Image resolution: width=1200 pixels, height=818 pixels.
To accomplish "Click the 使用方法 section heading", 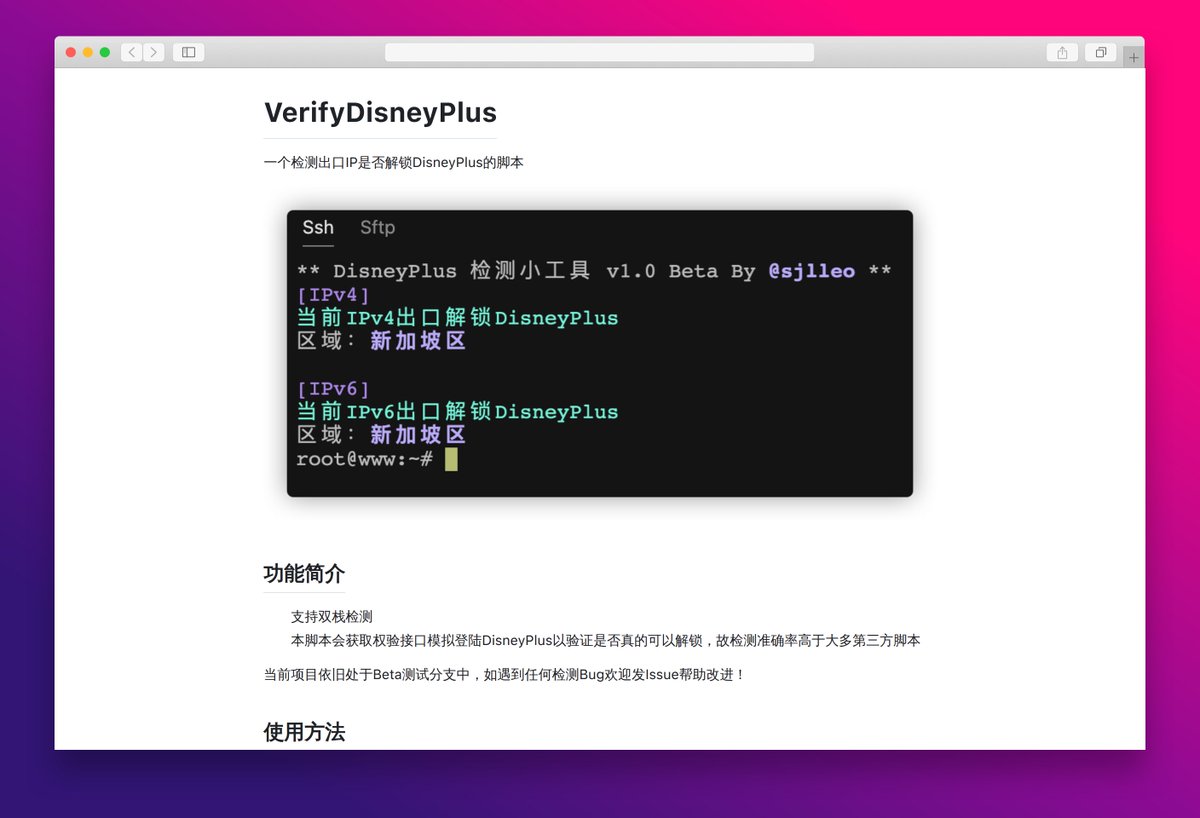I will 304,732.
